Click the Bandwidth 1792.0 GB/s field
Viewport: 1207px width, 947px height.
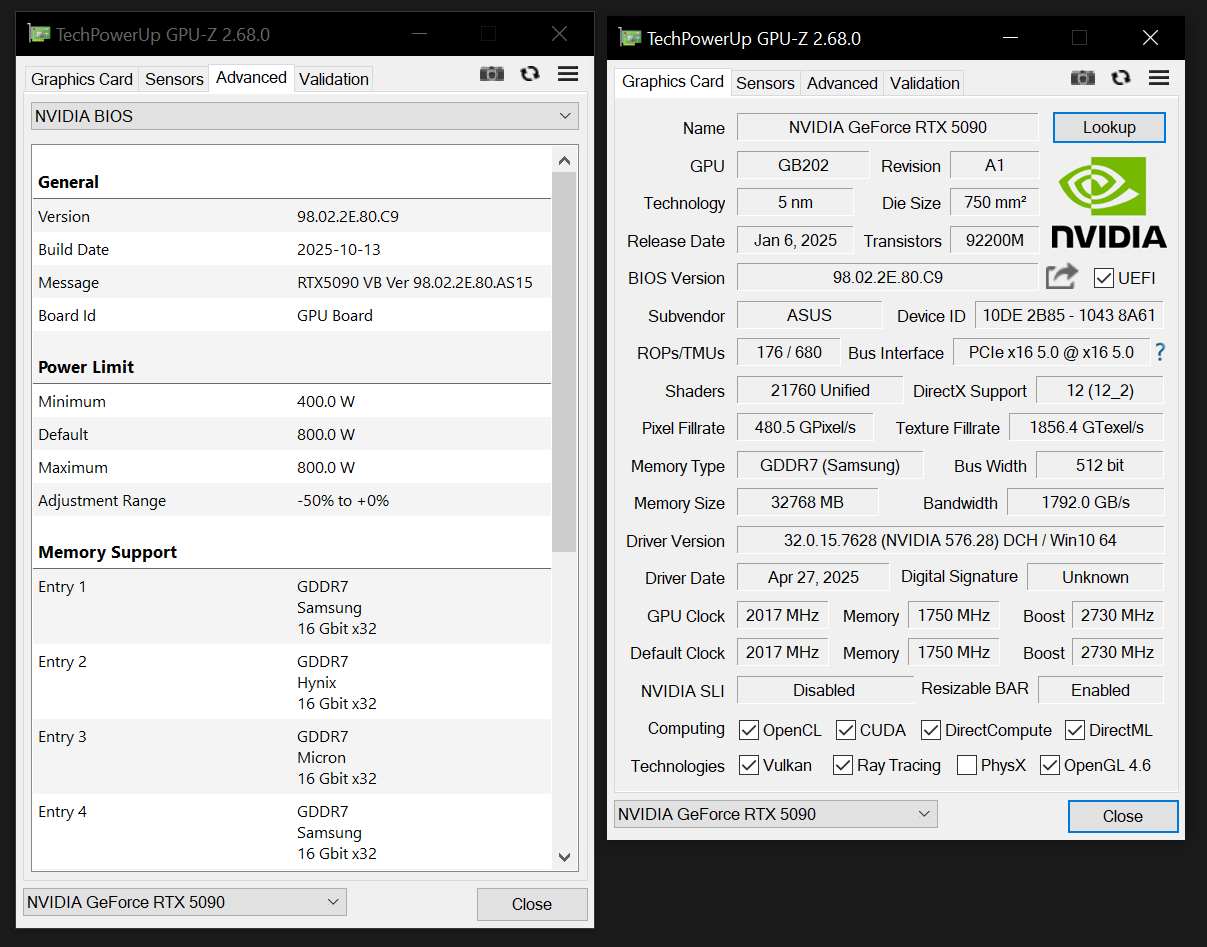click(x=1085, y=502)
